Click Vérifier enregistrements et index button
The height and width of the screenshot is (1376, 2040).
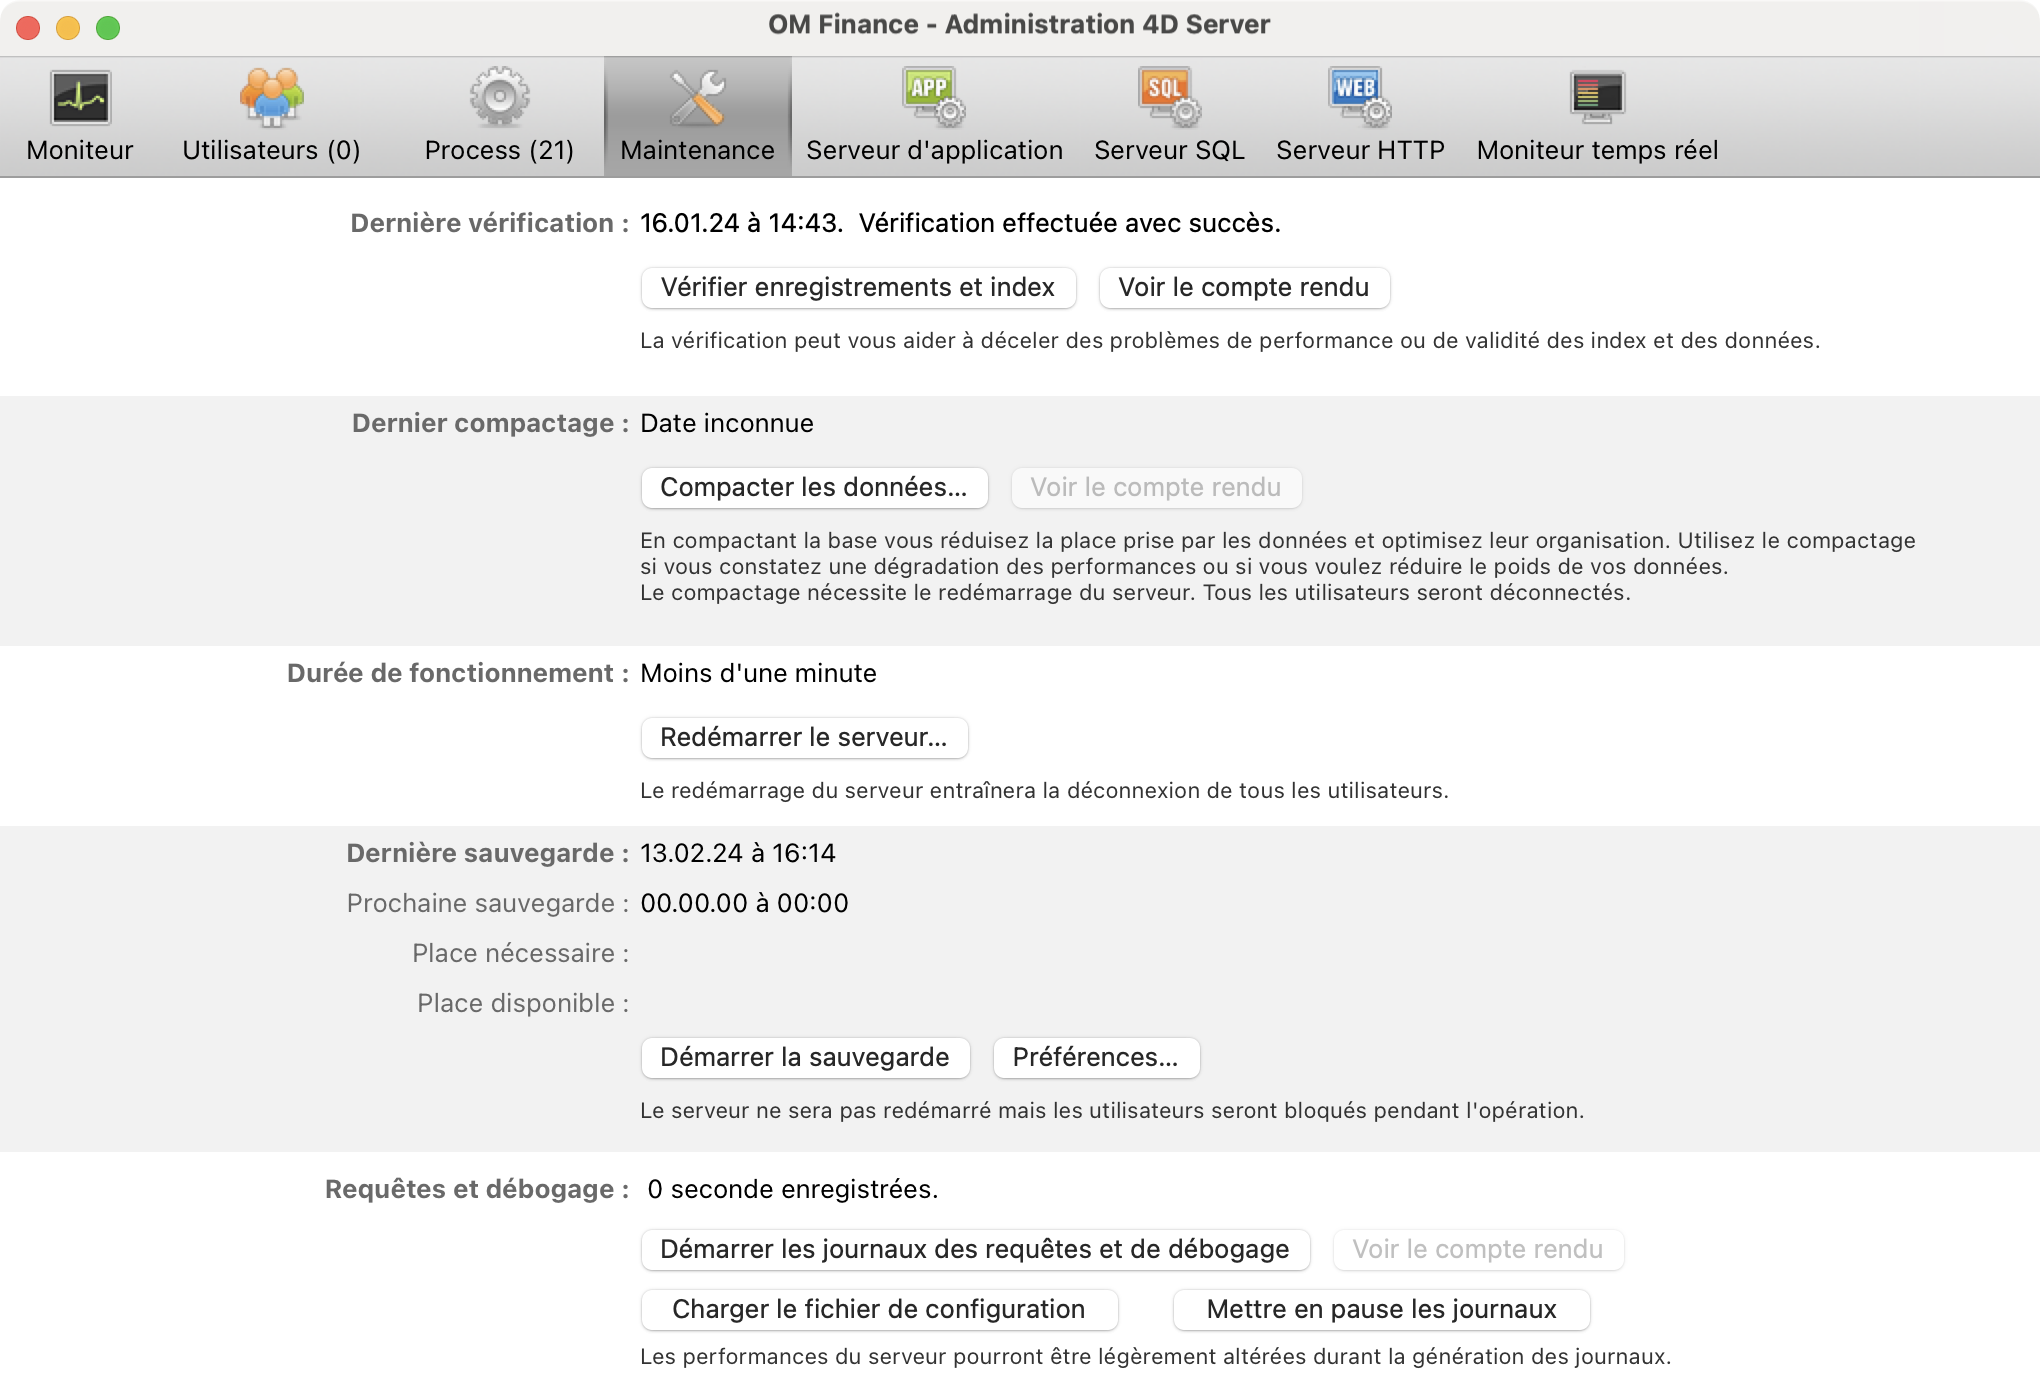coord(858,288)
